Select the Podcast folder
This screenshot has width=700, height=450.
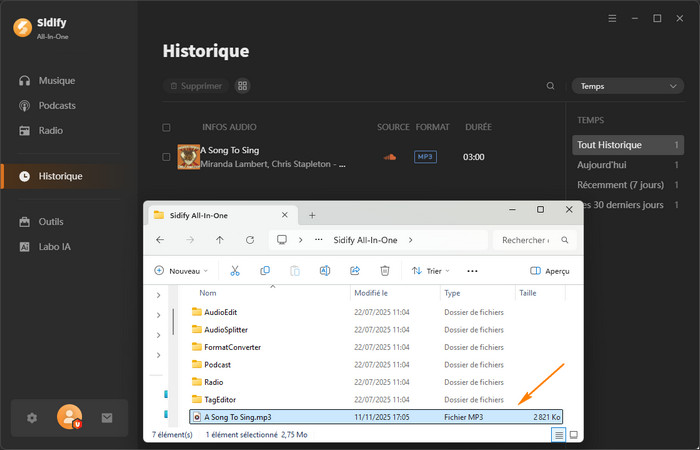[376, 365]
